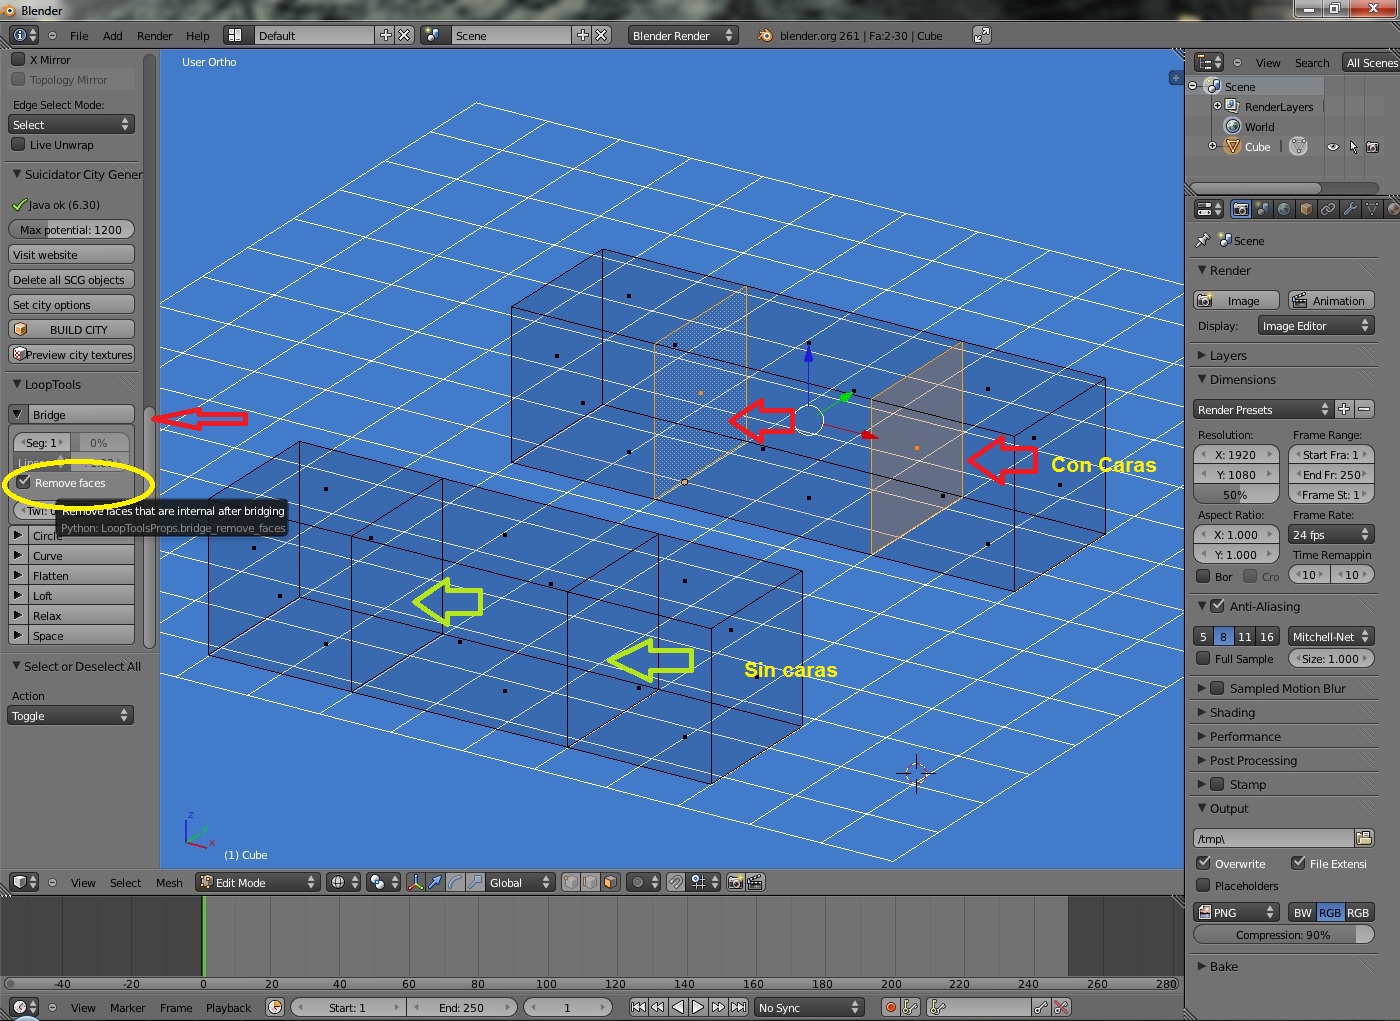
Task: Hide the Cube with eye icon
Action: tap(1332, 147)
